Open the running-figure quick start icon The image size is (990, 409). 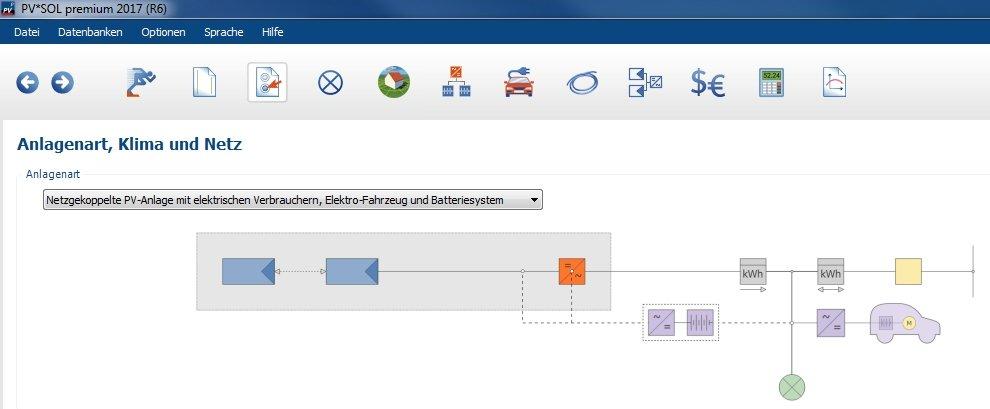click(140, 82)
